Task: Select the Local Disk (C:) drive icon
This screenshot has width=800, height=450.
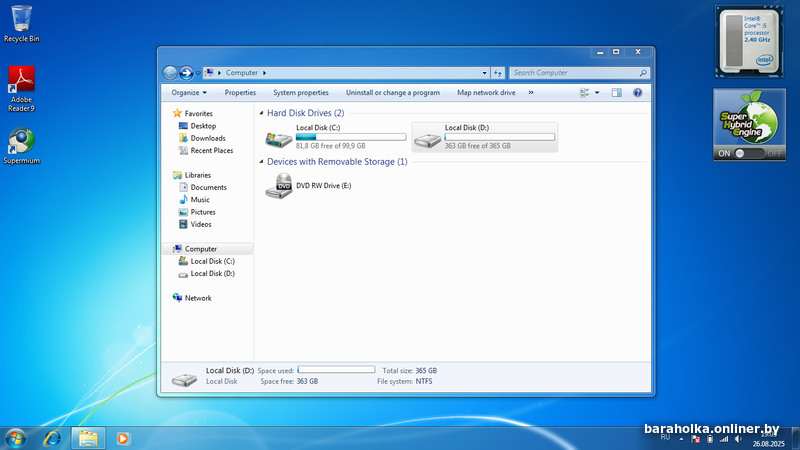Action: pos(279,138)
